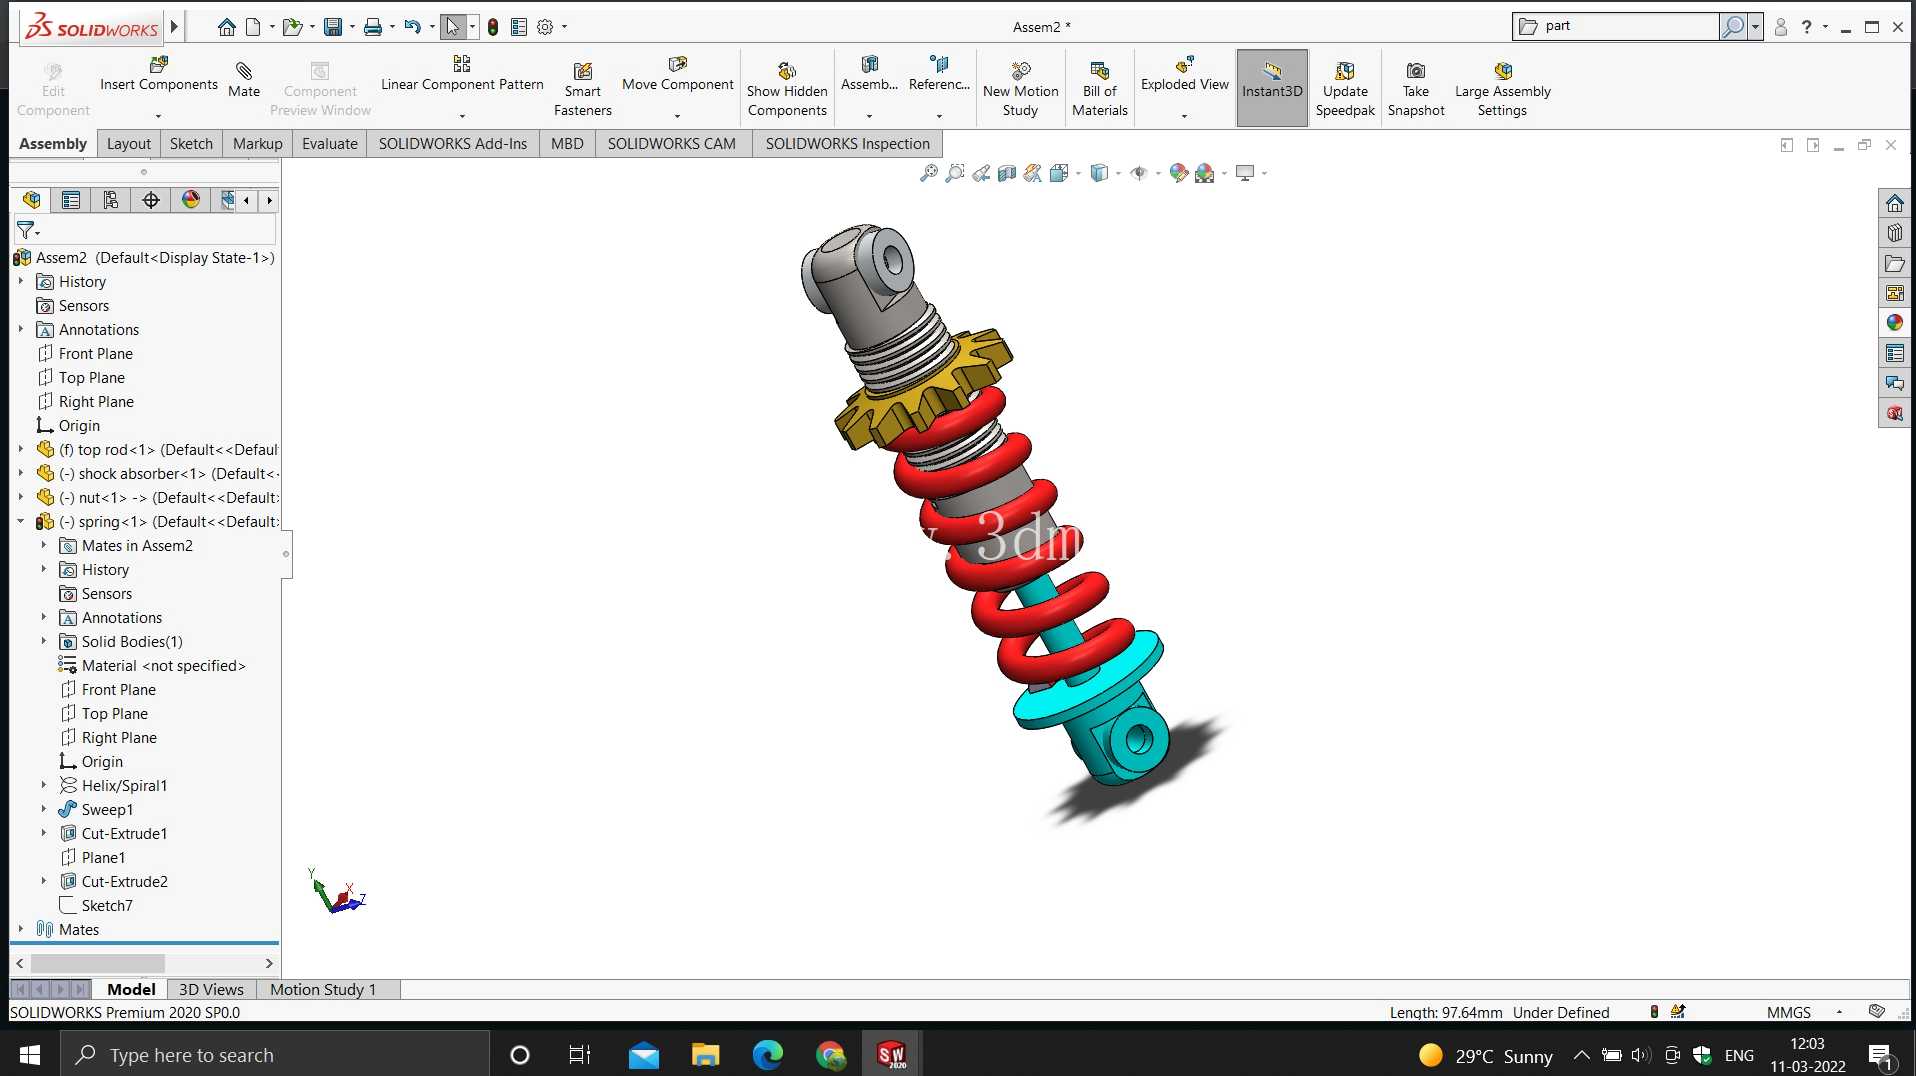
Task: Click the search commands input field
Action: [1629, 27]
